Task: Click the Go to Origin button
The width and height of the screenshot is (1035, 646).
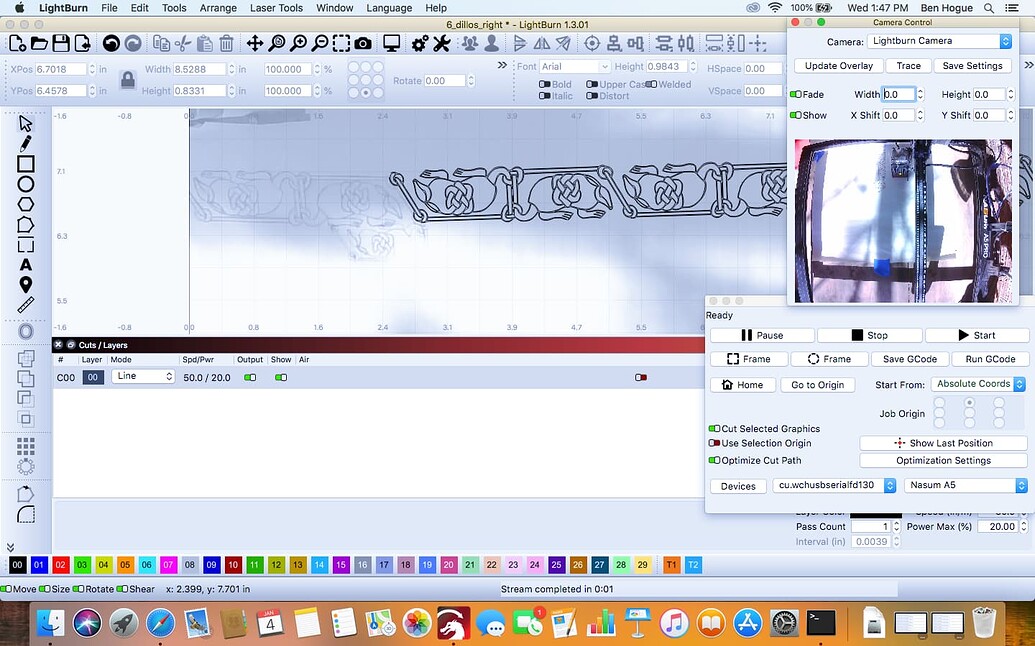Action: point(818,385)
